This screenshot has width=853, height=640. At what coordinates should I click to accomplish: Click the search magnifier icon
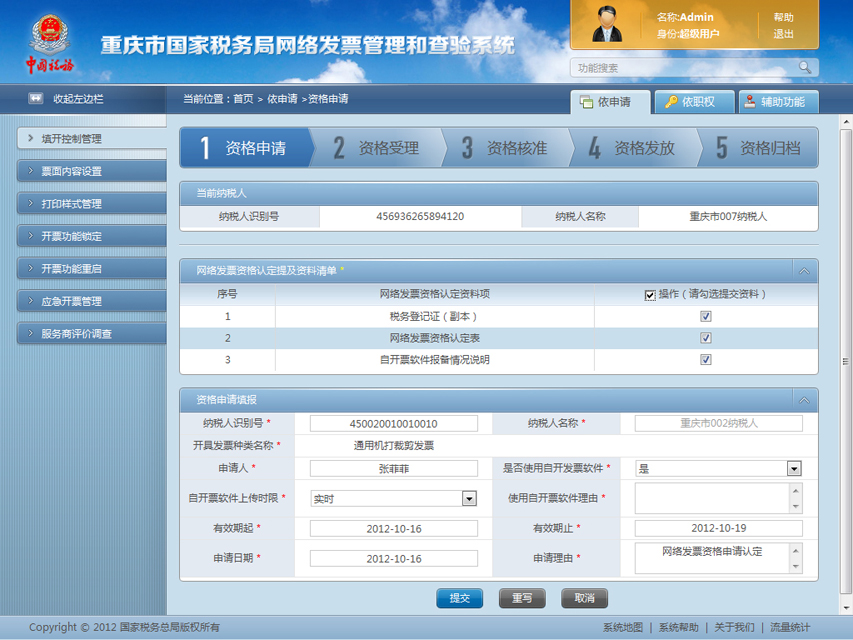(x=805, y=67)
